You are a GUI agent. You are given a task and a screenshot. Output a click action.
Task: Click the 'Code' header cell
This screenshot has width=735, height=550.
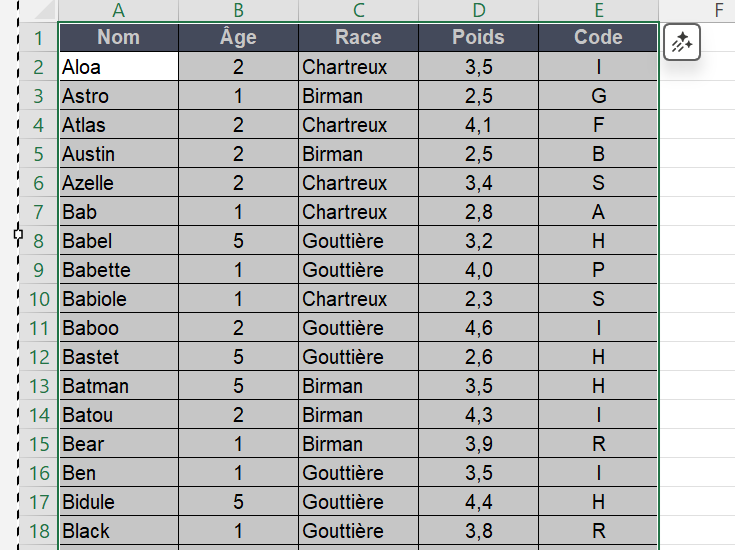tap(598, 38)
